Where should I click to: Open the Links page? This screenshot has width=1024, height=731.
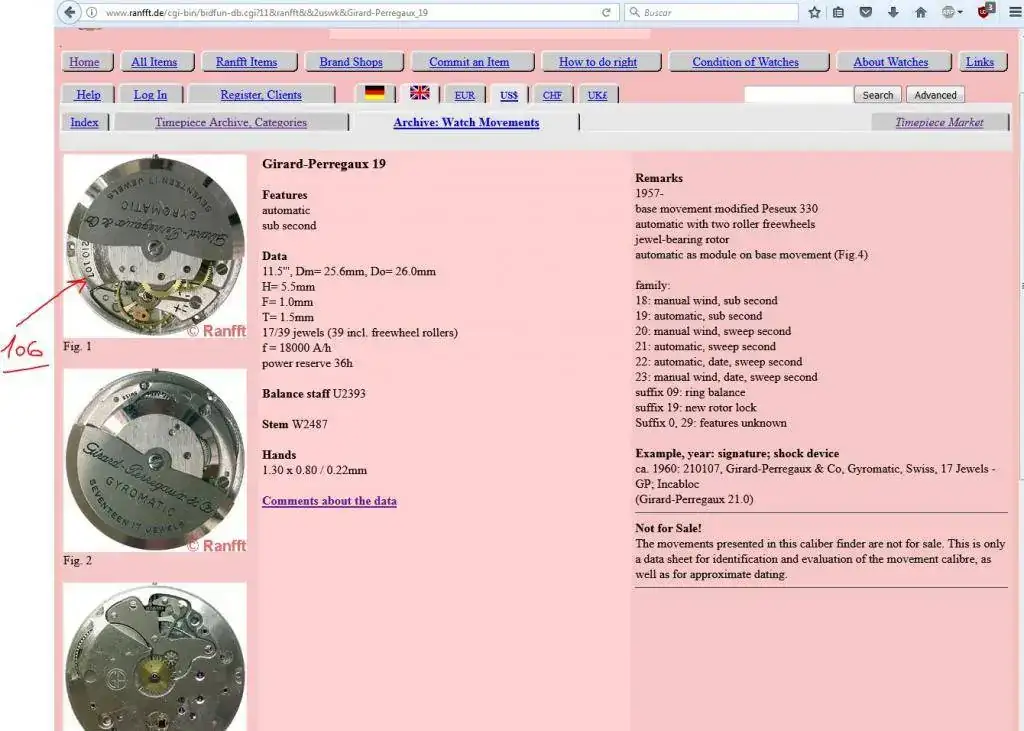(980, 62)
